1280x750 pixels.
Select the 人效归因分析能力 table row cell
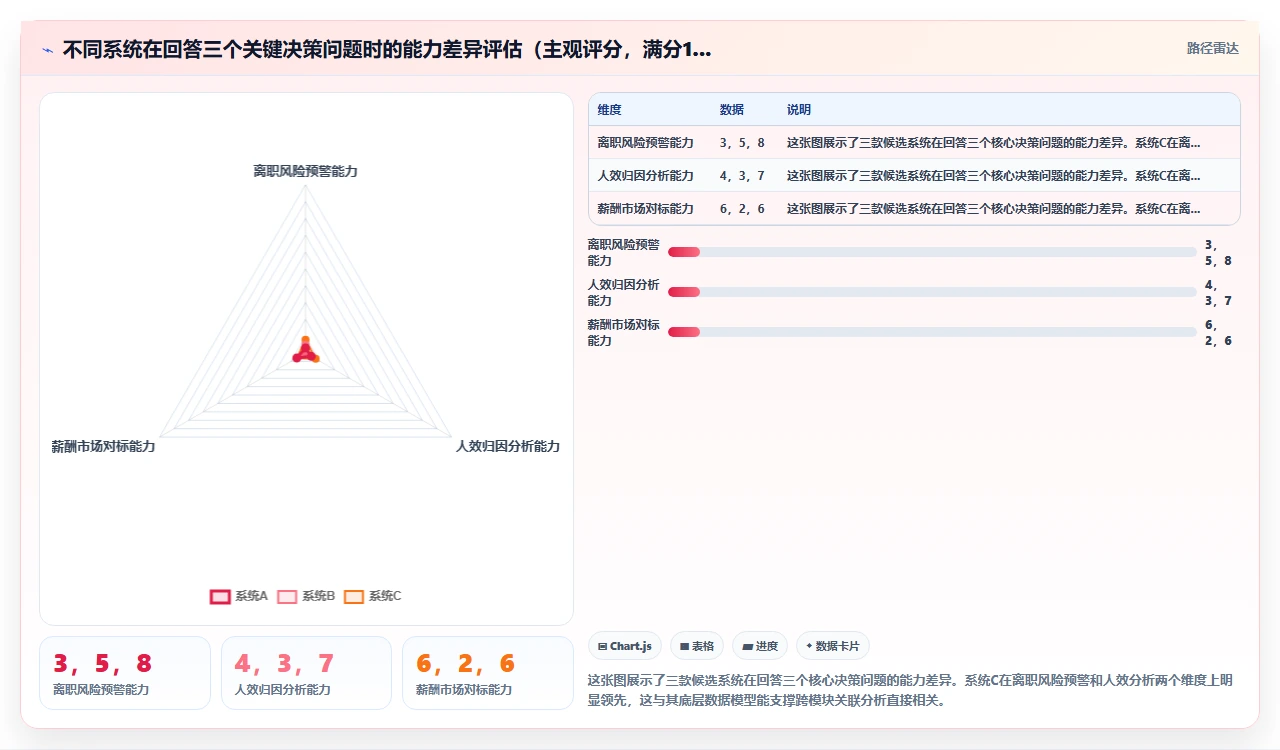tap(645, 176)
